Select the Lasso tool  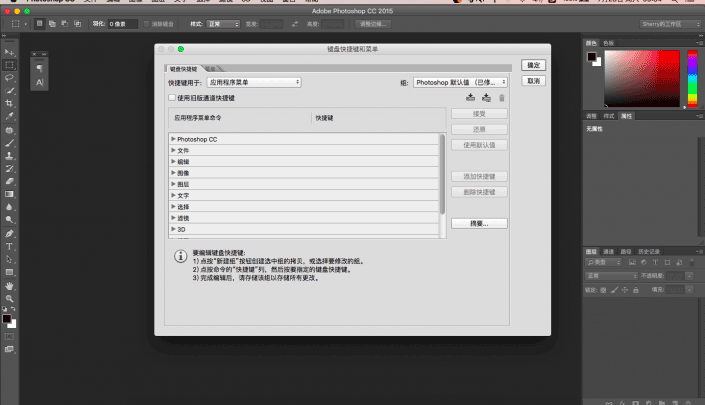pos(9,78)
